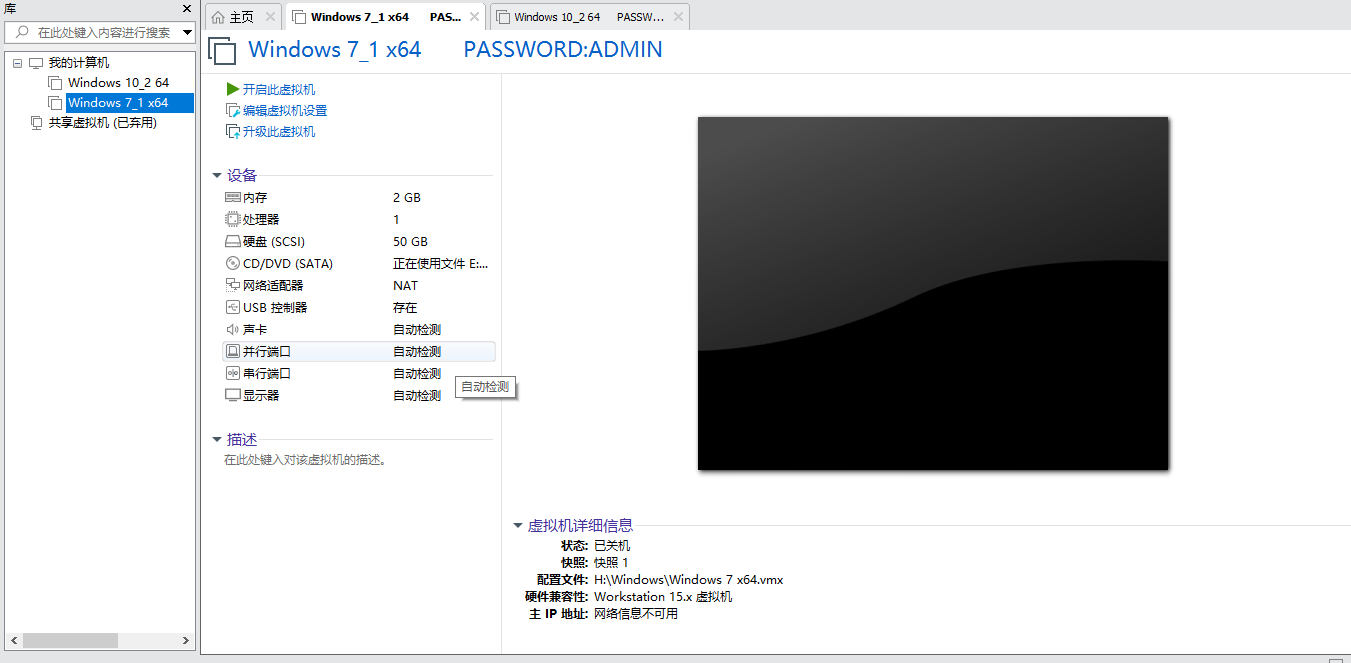Click config file path H:\Windows\Windows 7 x64.vmx

click(688, 579)
